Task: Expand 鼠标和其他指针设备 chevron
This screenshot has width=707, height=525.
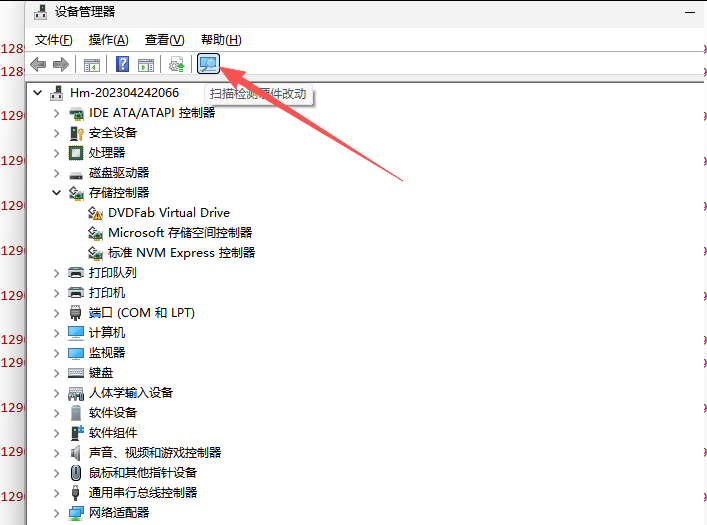Action: click(56, 473)
